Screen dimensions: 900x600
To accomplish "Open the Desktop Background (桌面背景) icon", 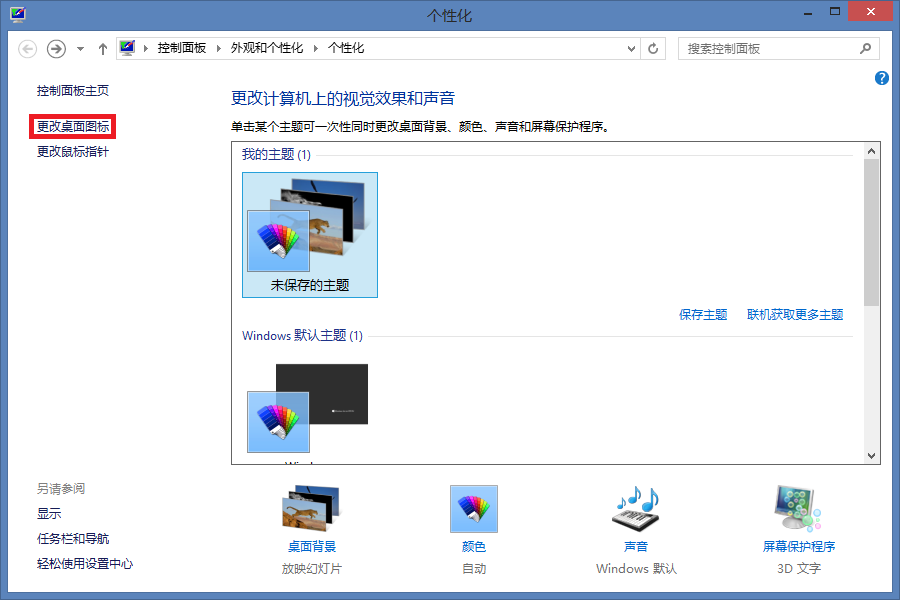I will pos(311,508).
